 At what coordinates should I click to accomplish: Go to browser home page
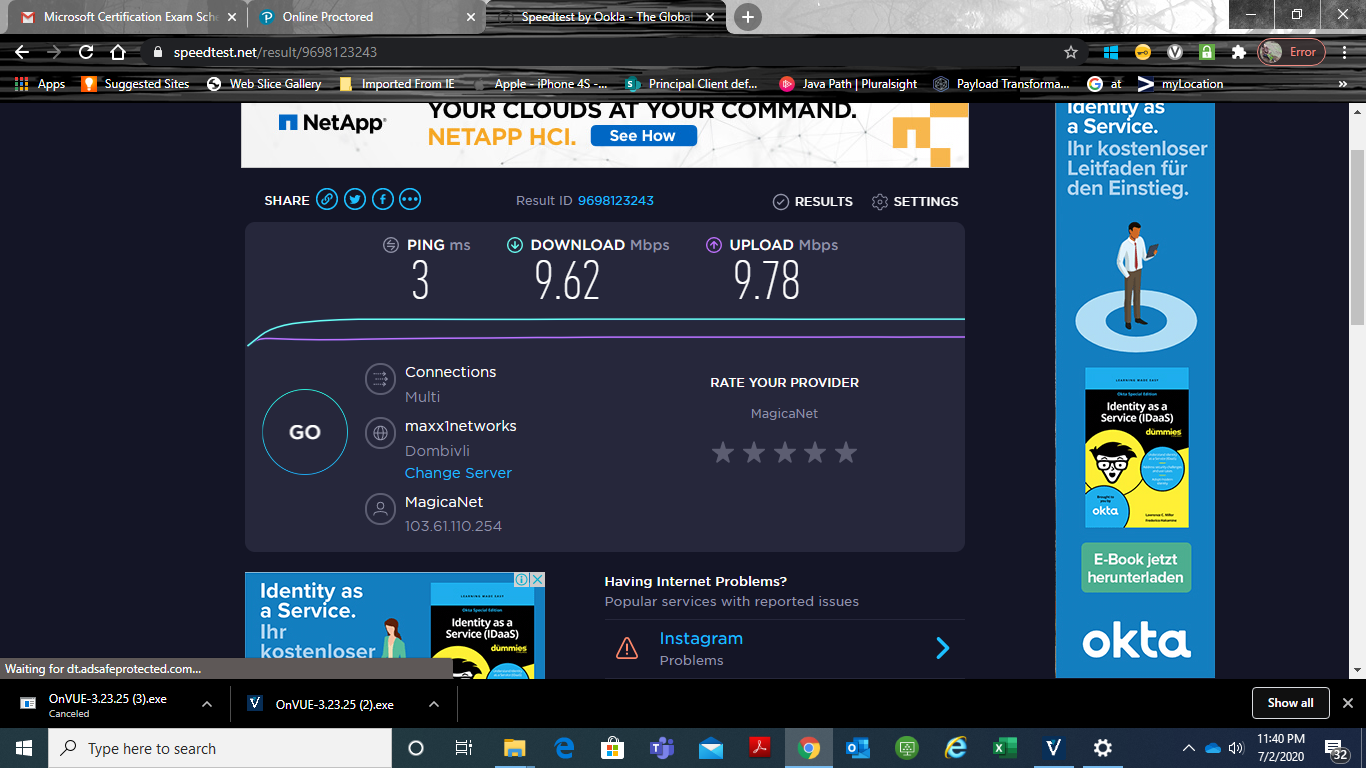point(118,52)
